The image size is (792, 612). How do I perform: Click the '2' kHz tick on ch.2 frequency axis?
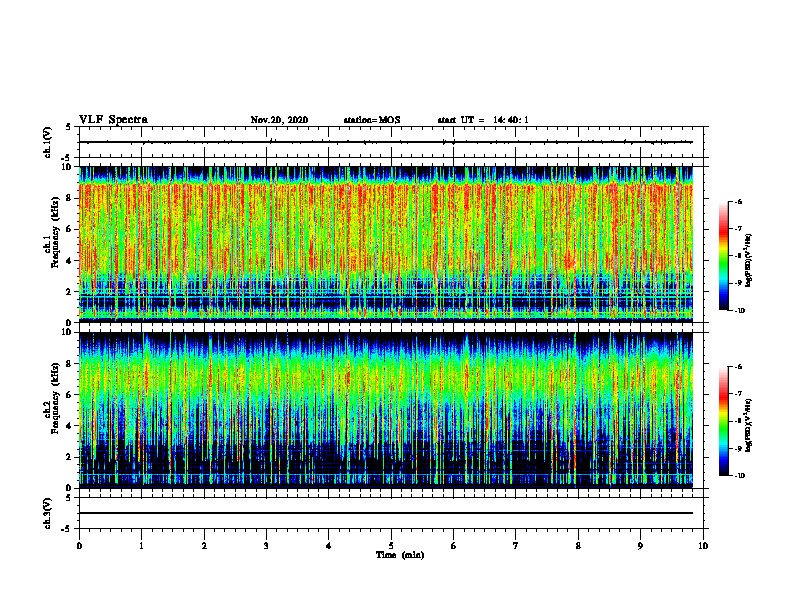(x=70, y=457)
